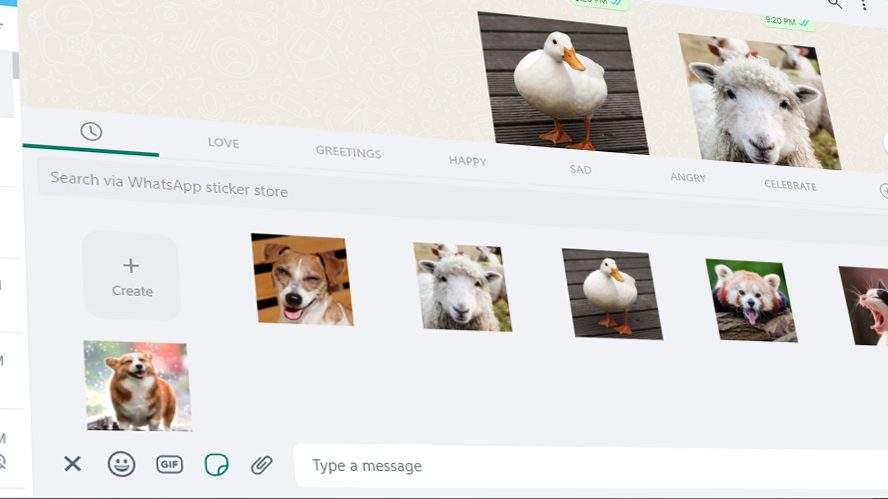Send the sheep sticker in panel
The width and height of the screenshot is (888, 499).
(462, 287)
